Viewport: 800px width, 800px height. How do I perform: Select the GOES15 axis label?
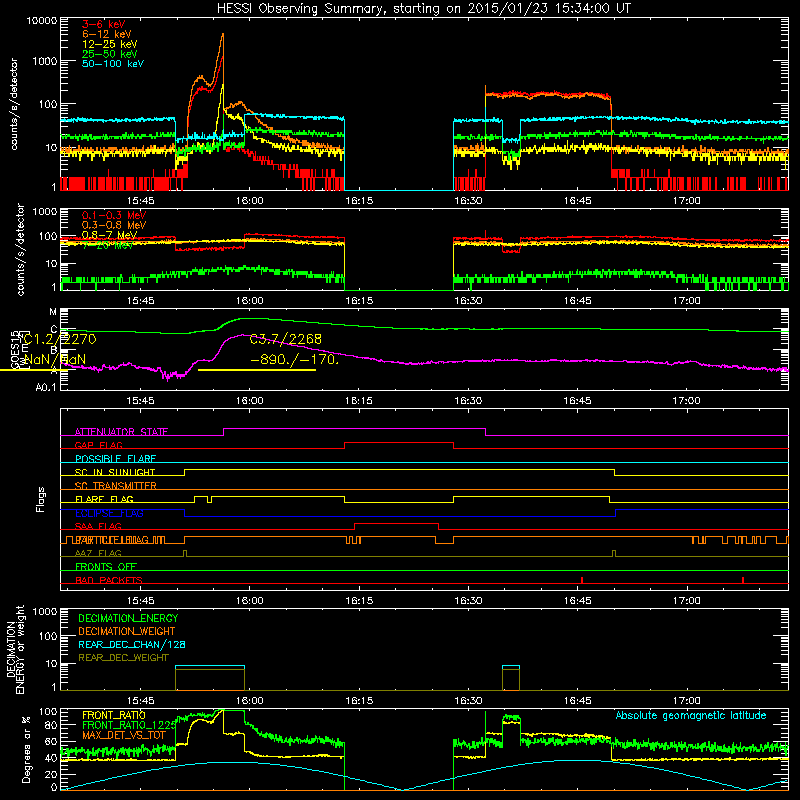pyautogui.click(x=15, y=349)
